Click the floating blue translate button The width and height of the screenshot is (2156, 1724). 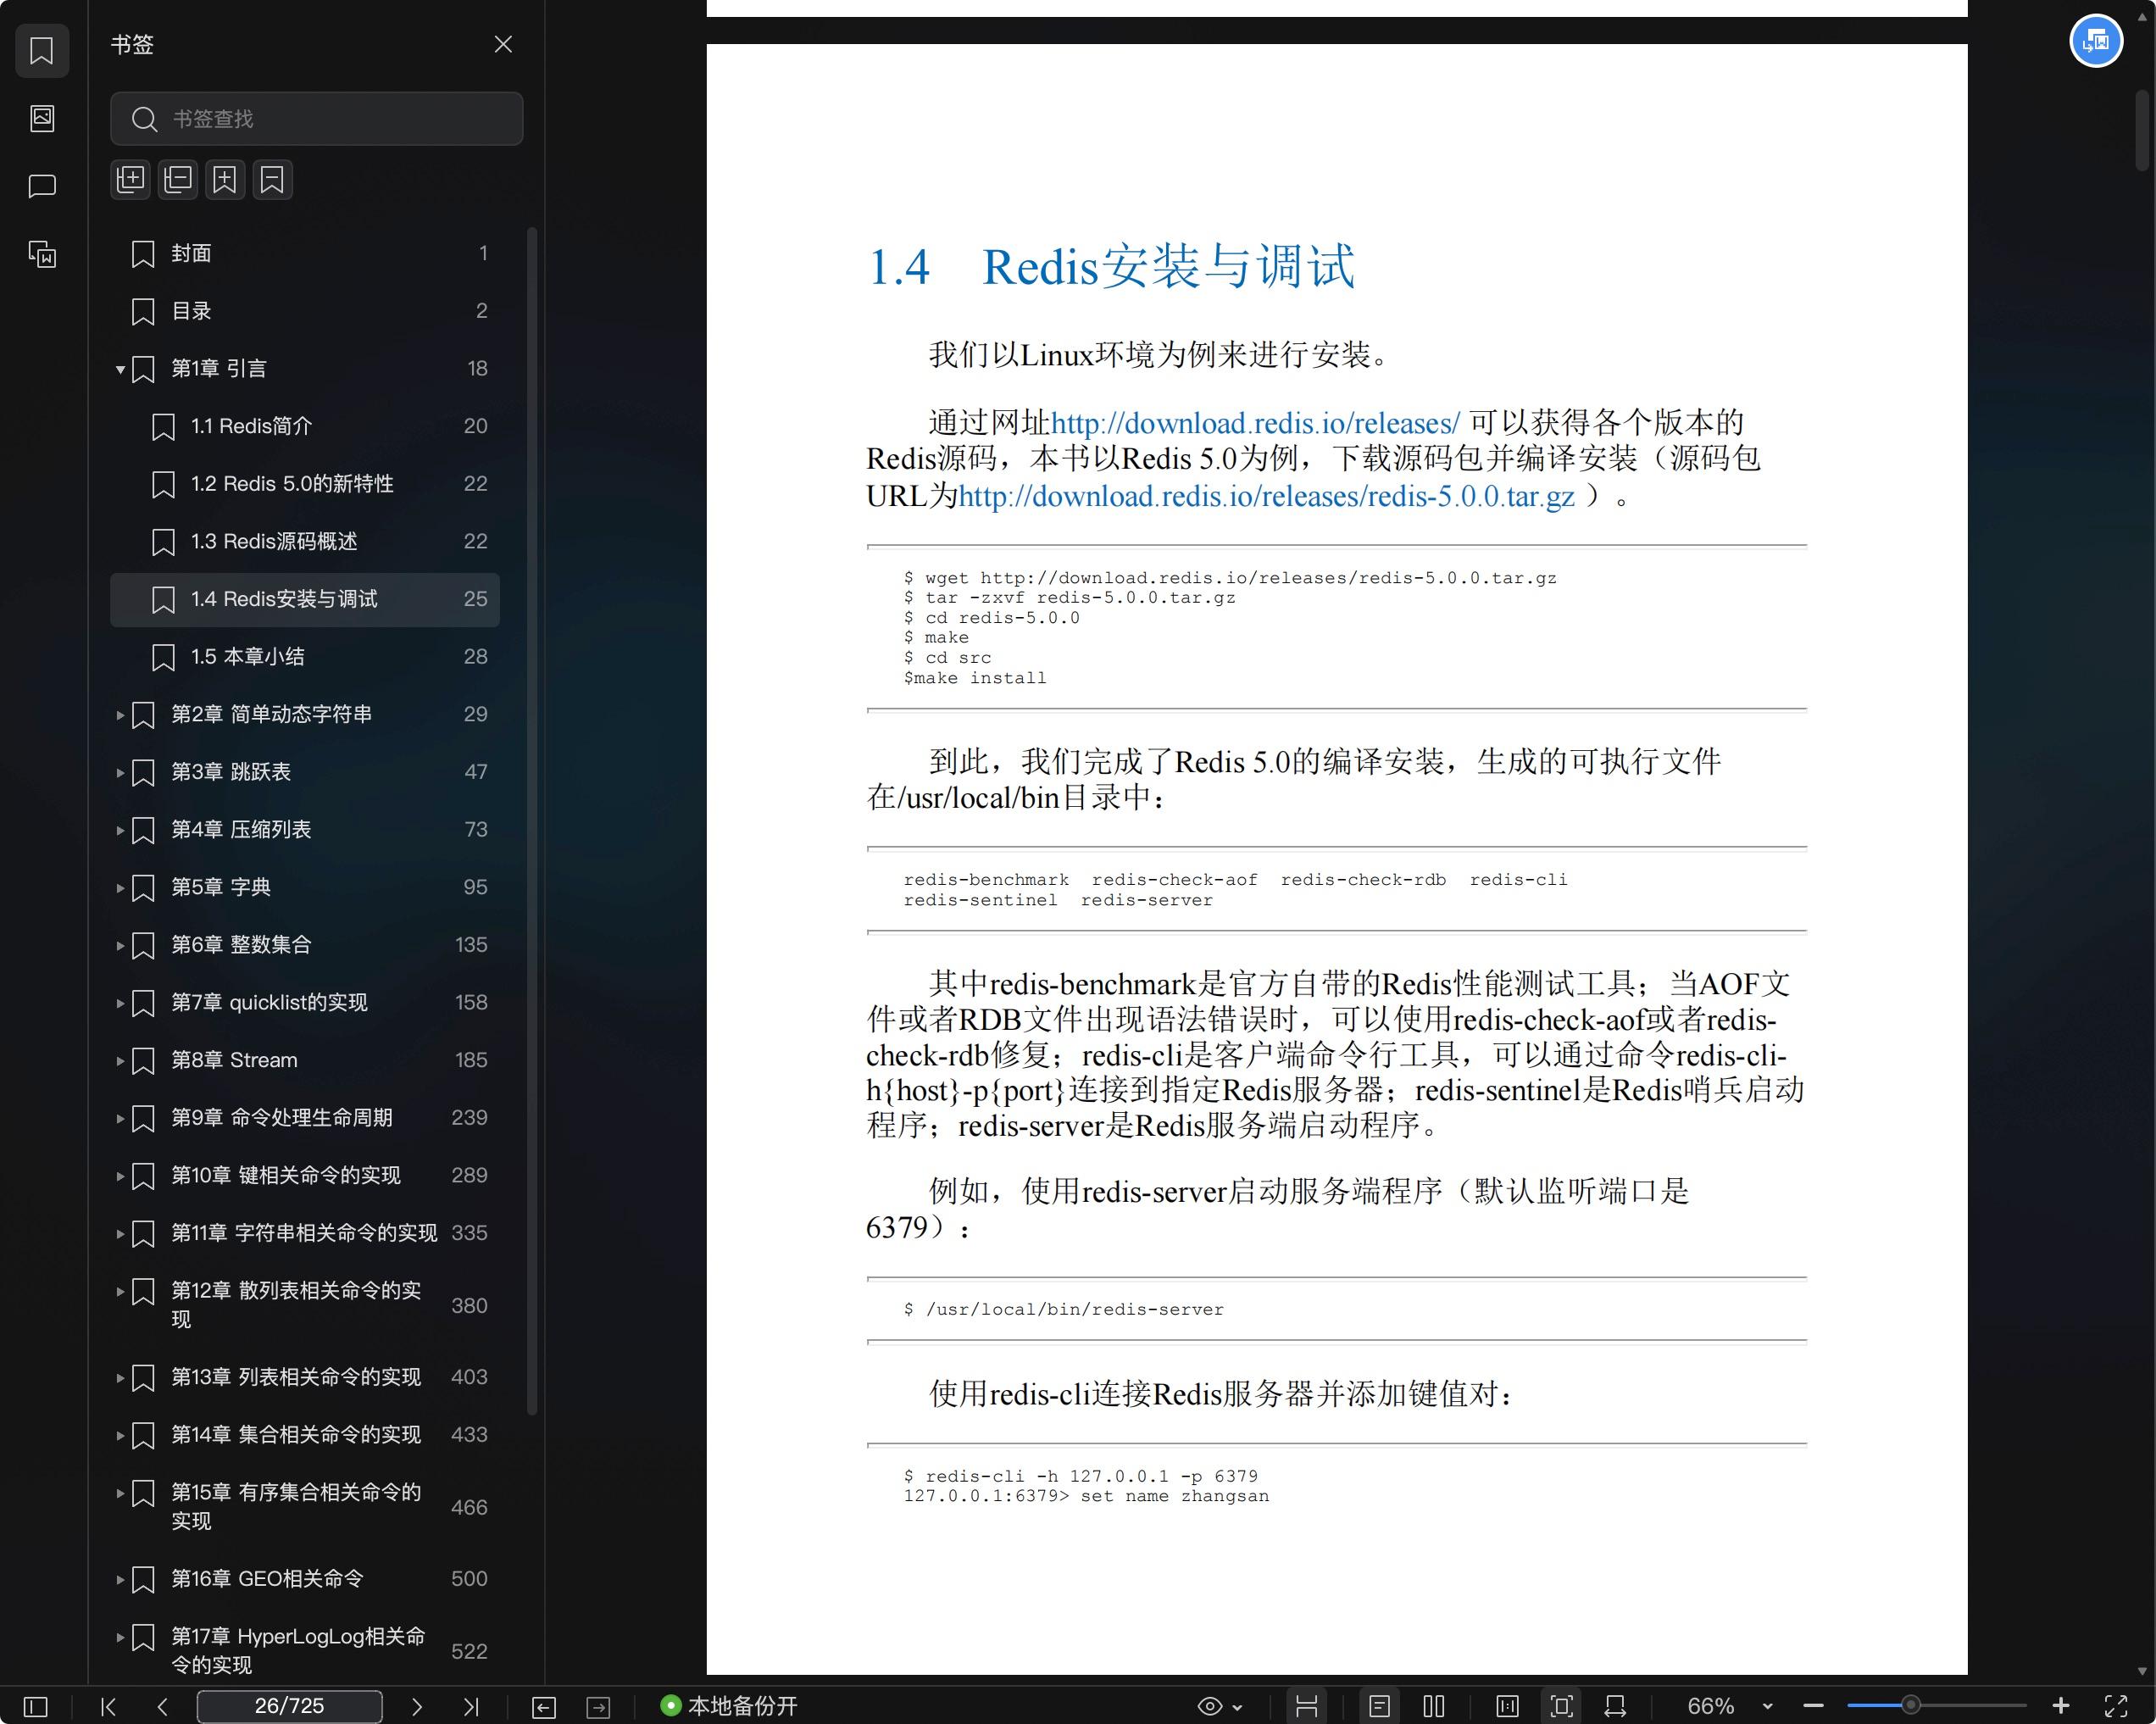click(x=2095, y=42)
